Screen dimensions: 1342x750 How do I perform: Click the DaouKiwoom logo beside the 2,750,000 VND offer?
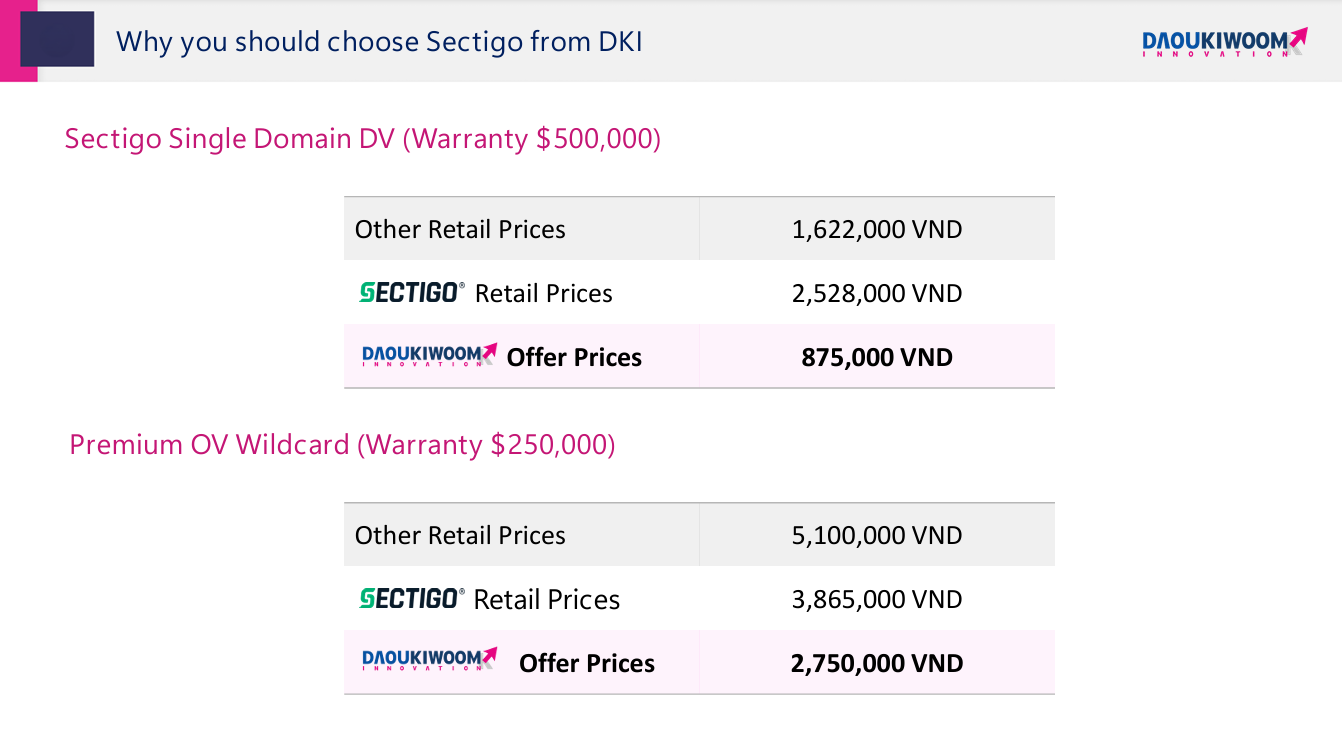point(429,660)
